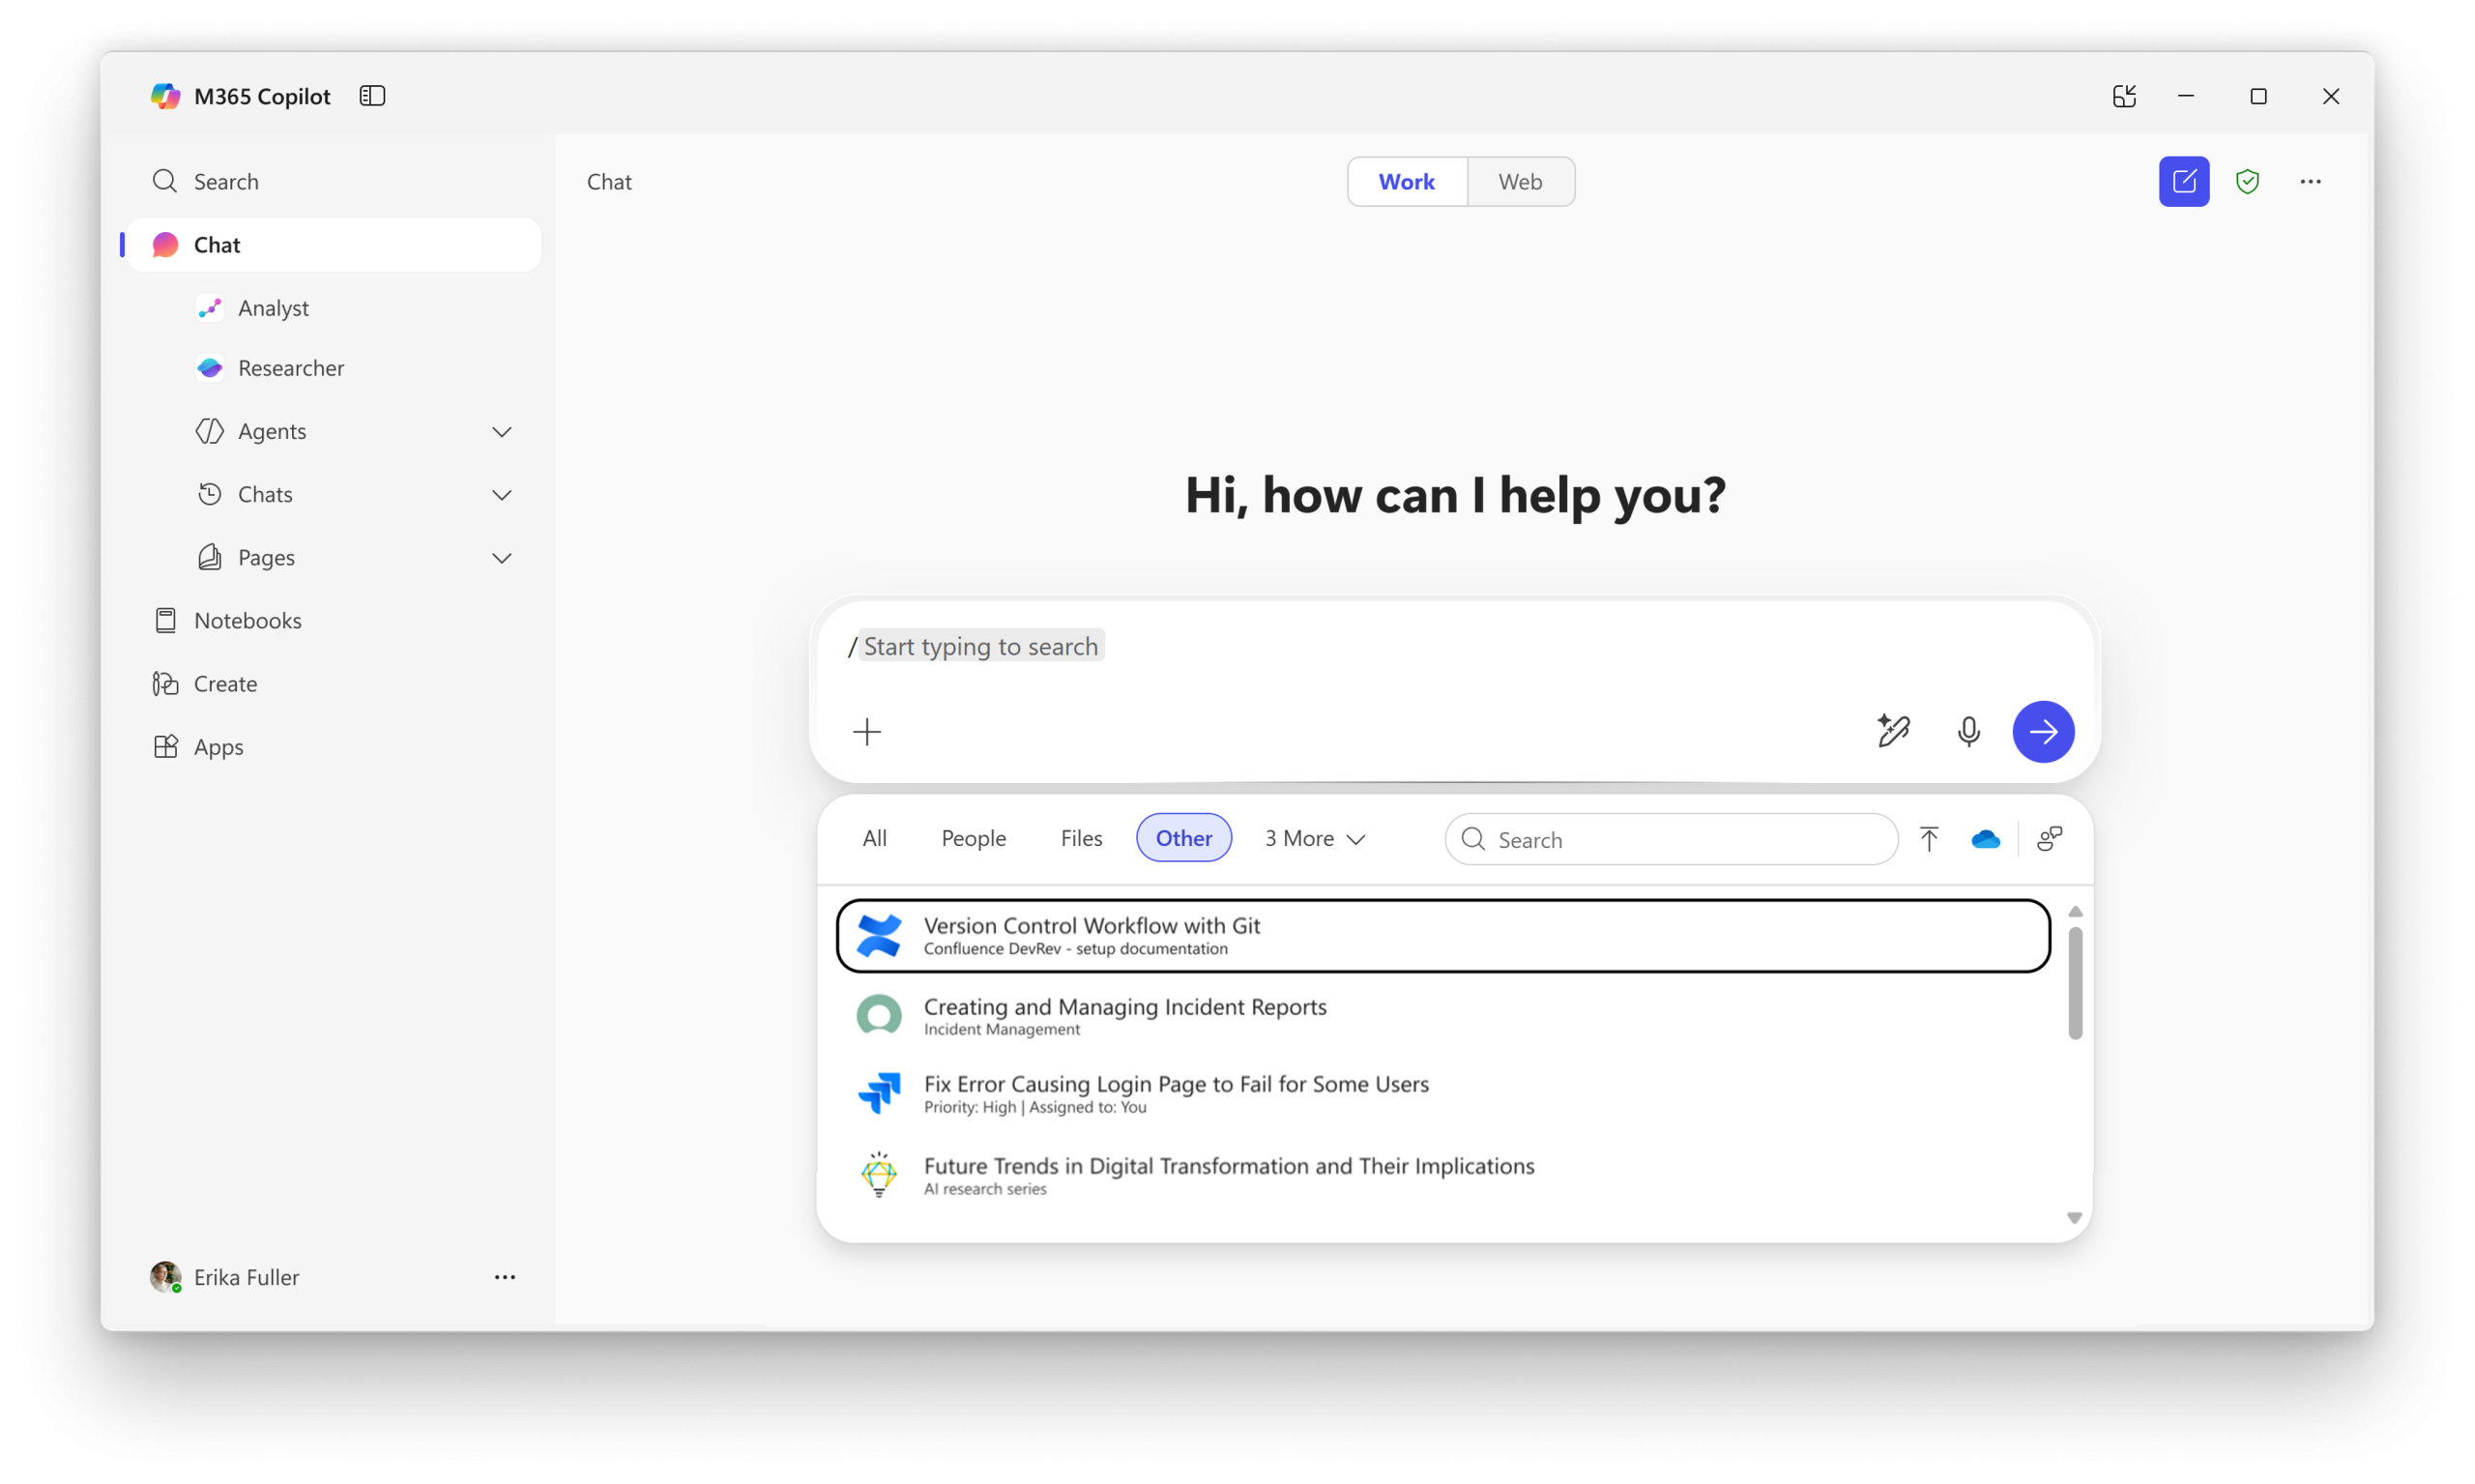Open Notebooks in the sidebar

pos(333,620)
